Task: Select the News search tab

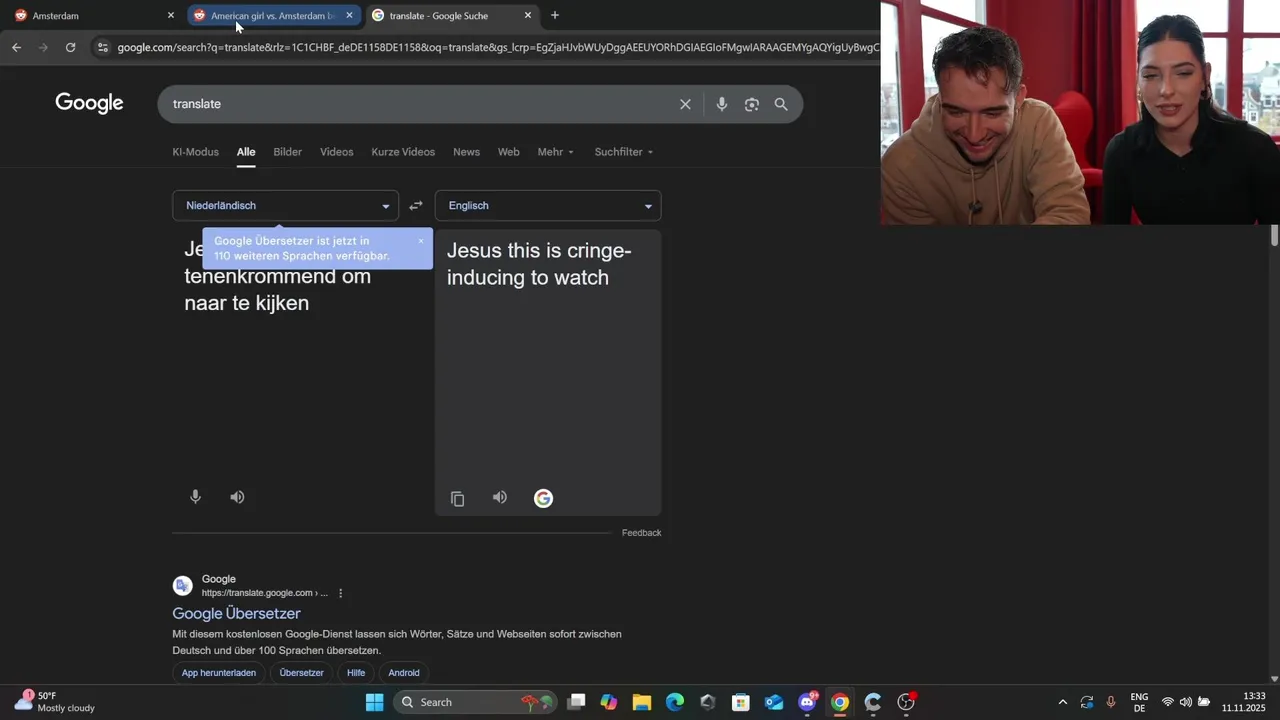Action: click(466, 152)
